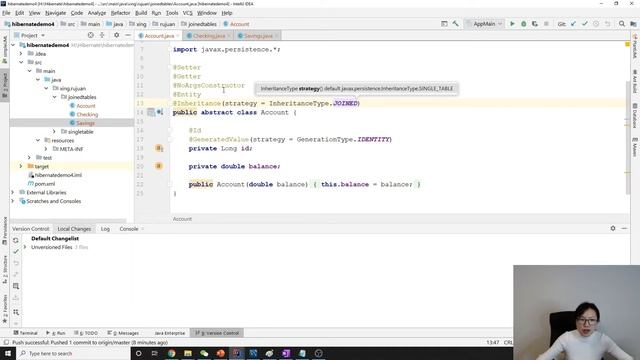Open the TODO tool window

coord(87,333)
